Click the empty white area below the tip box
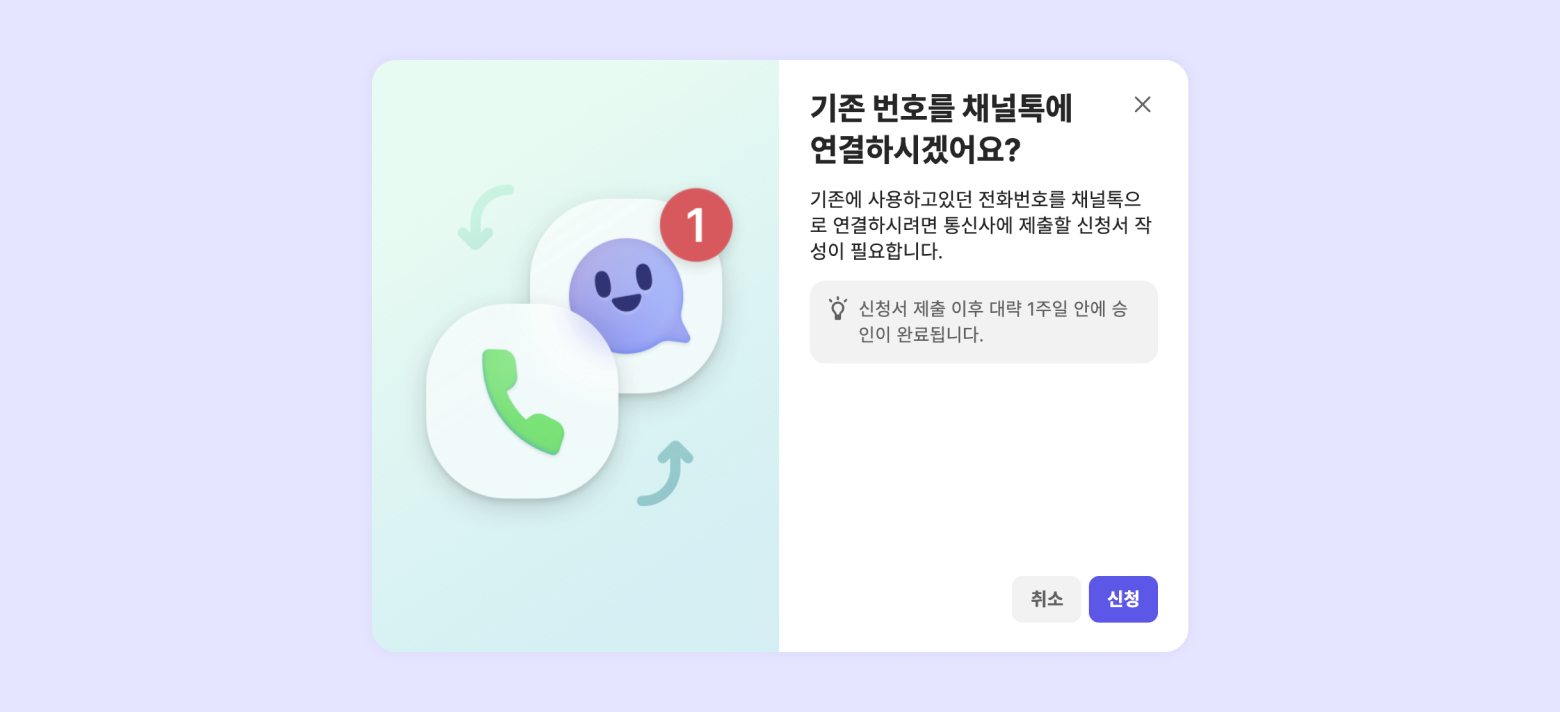The height and width of the screenshot is (712, 1560). 983,465
